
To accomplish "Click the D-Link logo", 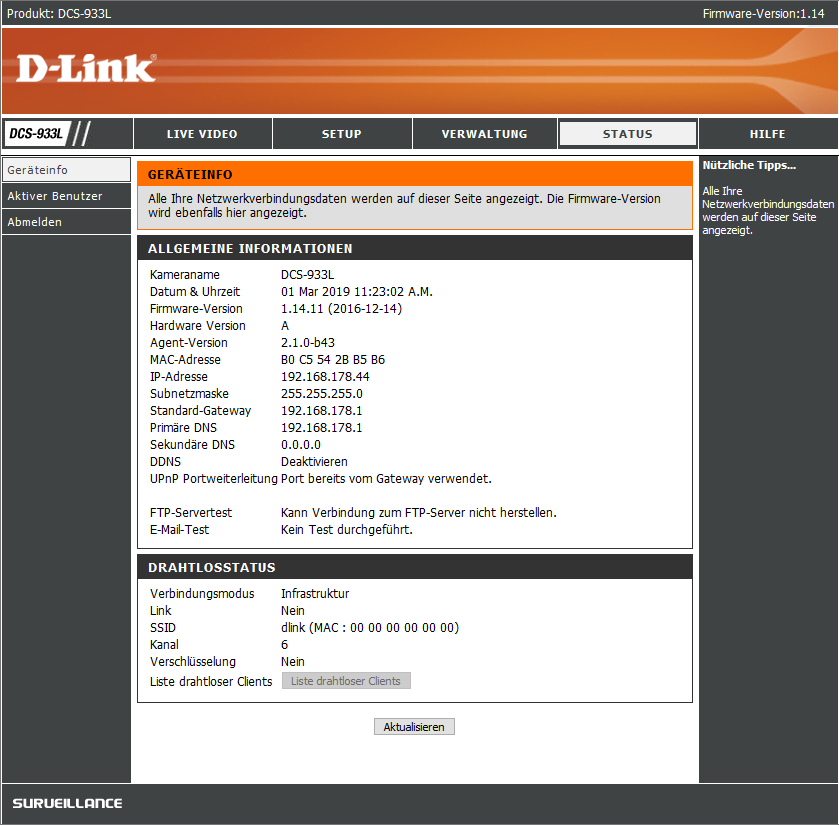I will click(86, 68).
